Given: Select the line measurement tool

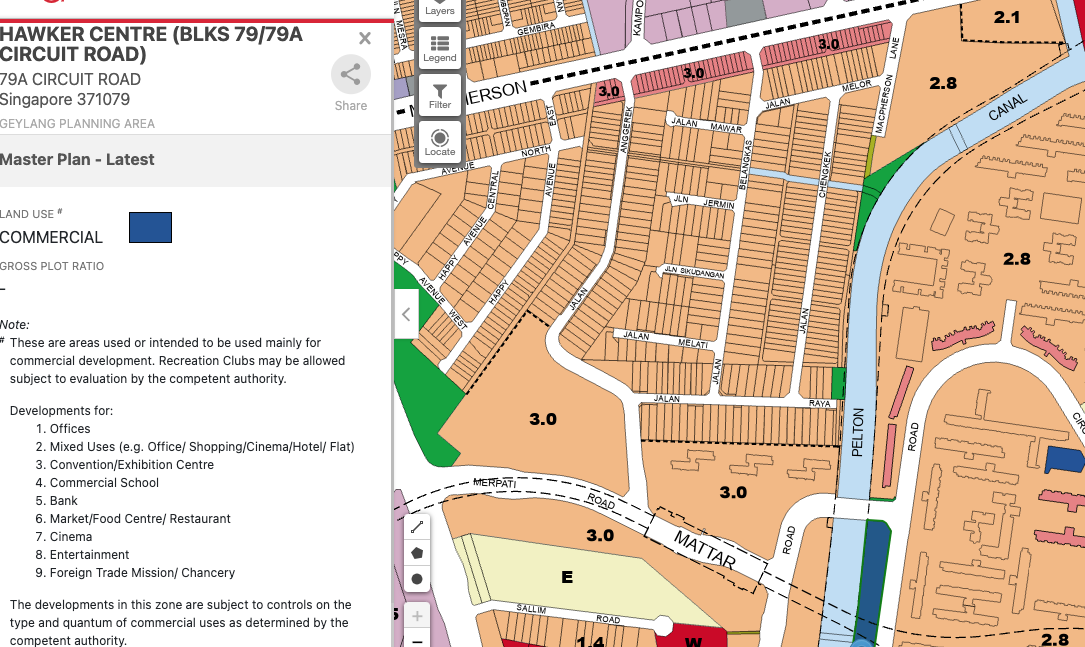Looking at the screenshot, I should 417,526.
